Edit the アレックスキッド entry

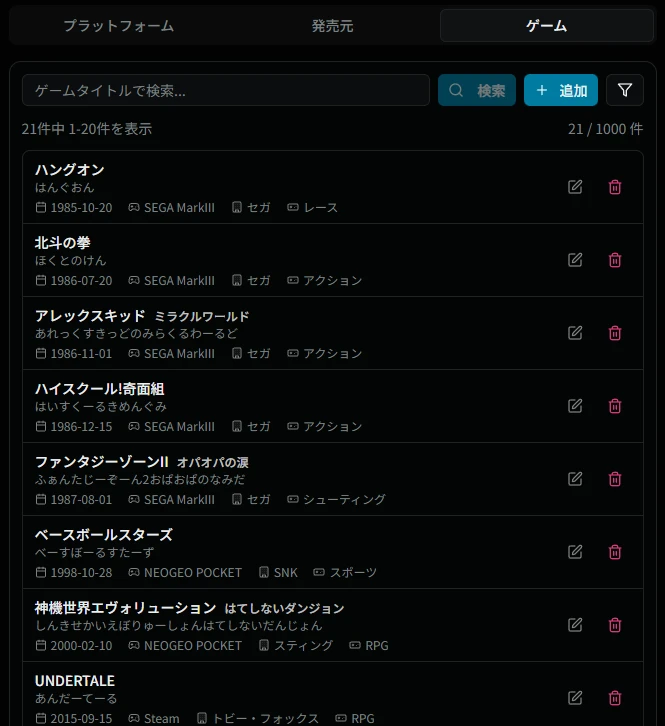[x=575, y=333]
